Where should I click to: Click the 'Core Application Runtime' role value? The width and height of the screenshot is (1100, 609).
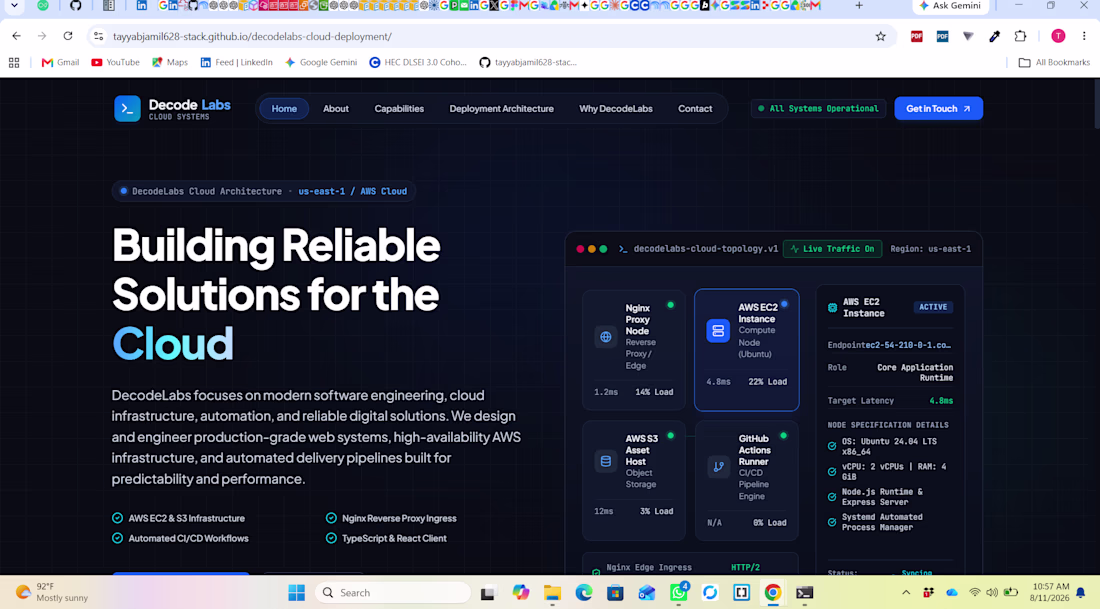pyautogui.click(x=915, y=373)
